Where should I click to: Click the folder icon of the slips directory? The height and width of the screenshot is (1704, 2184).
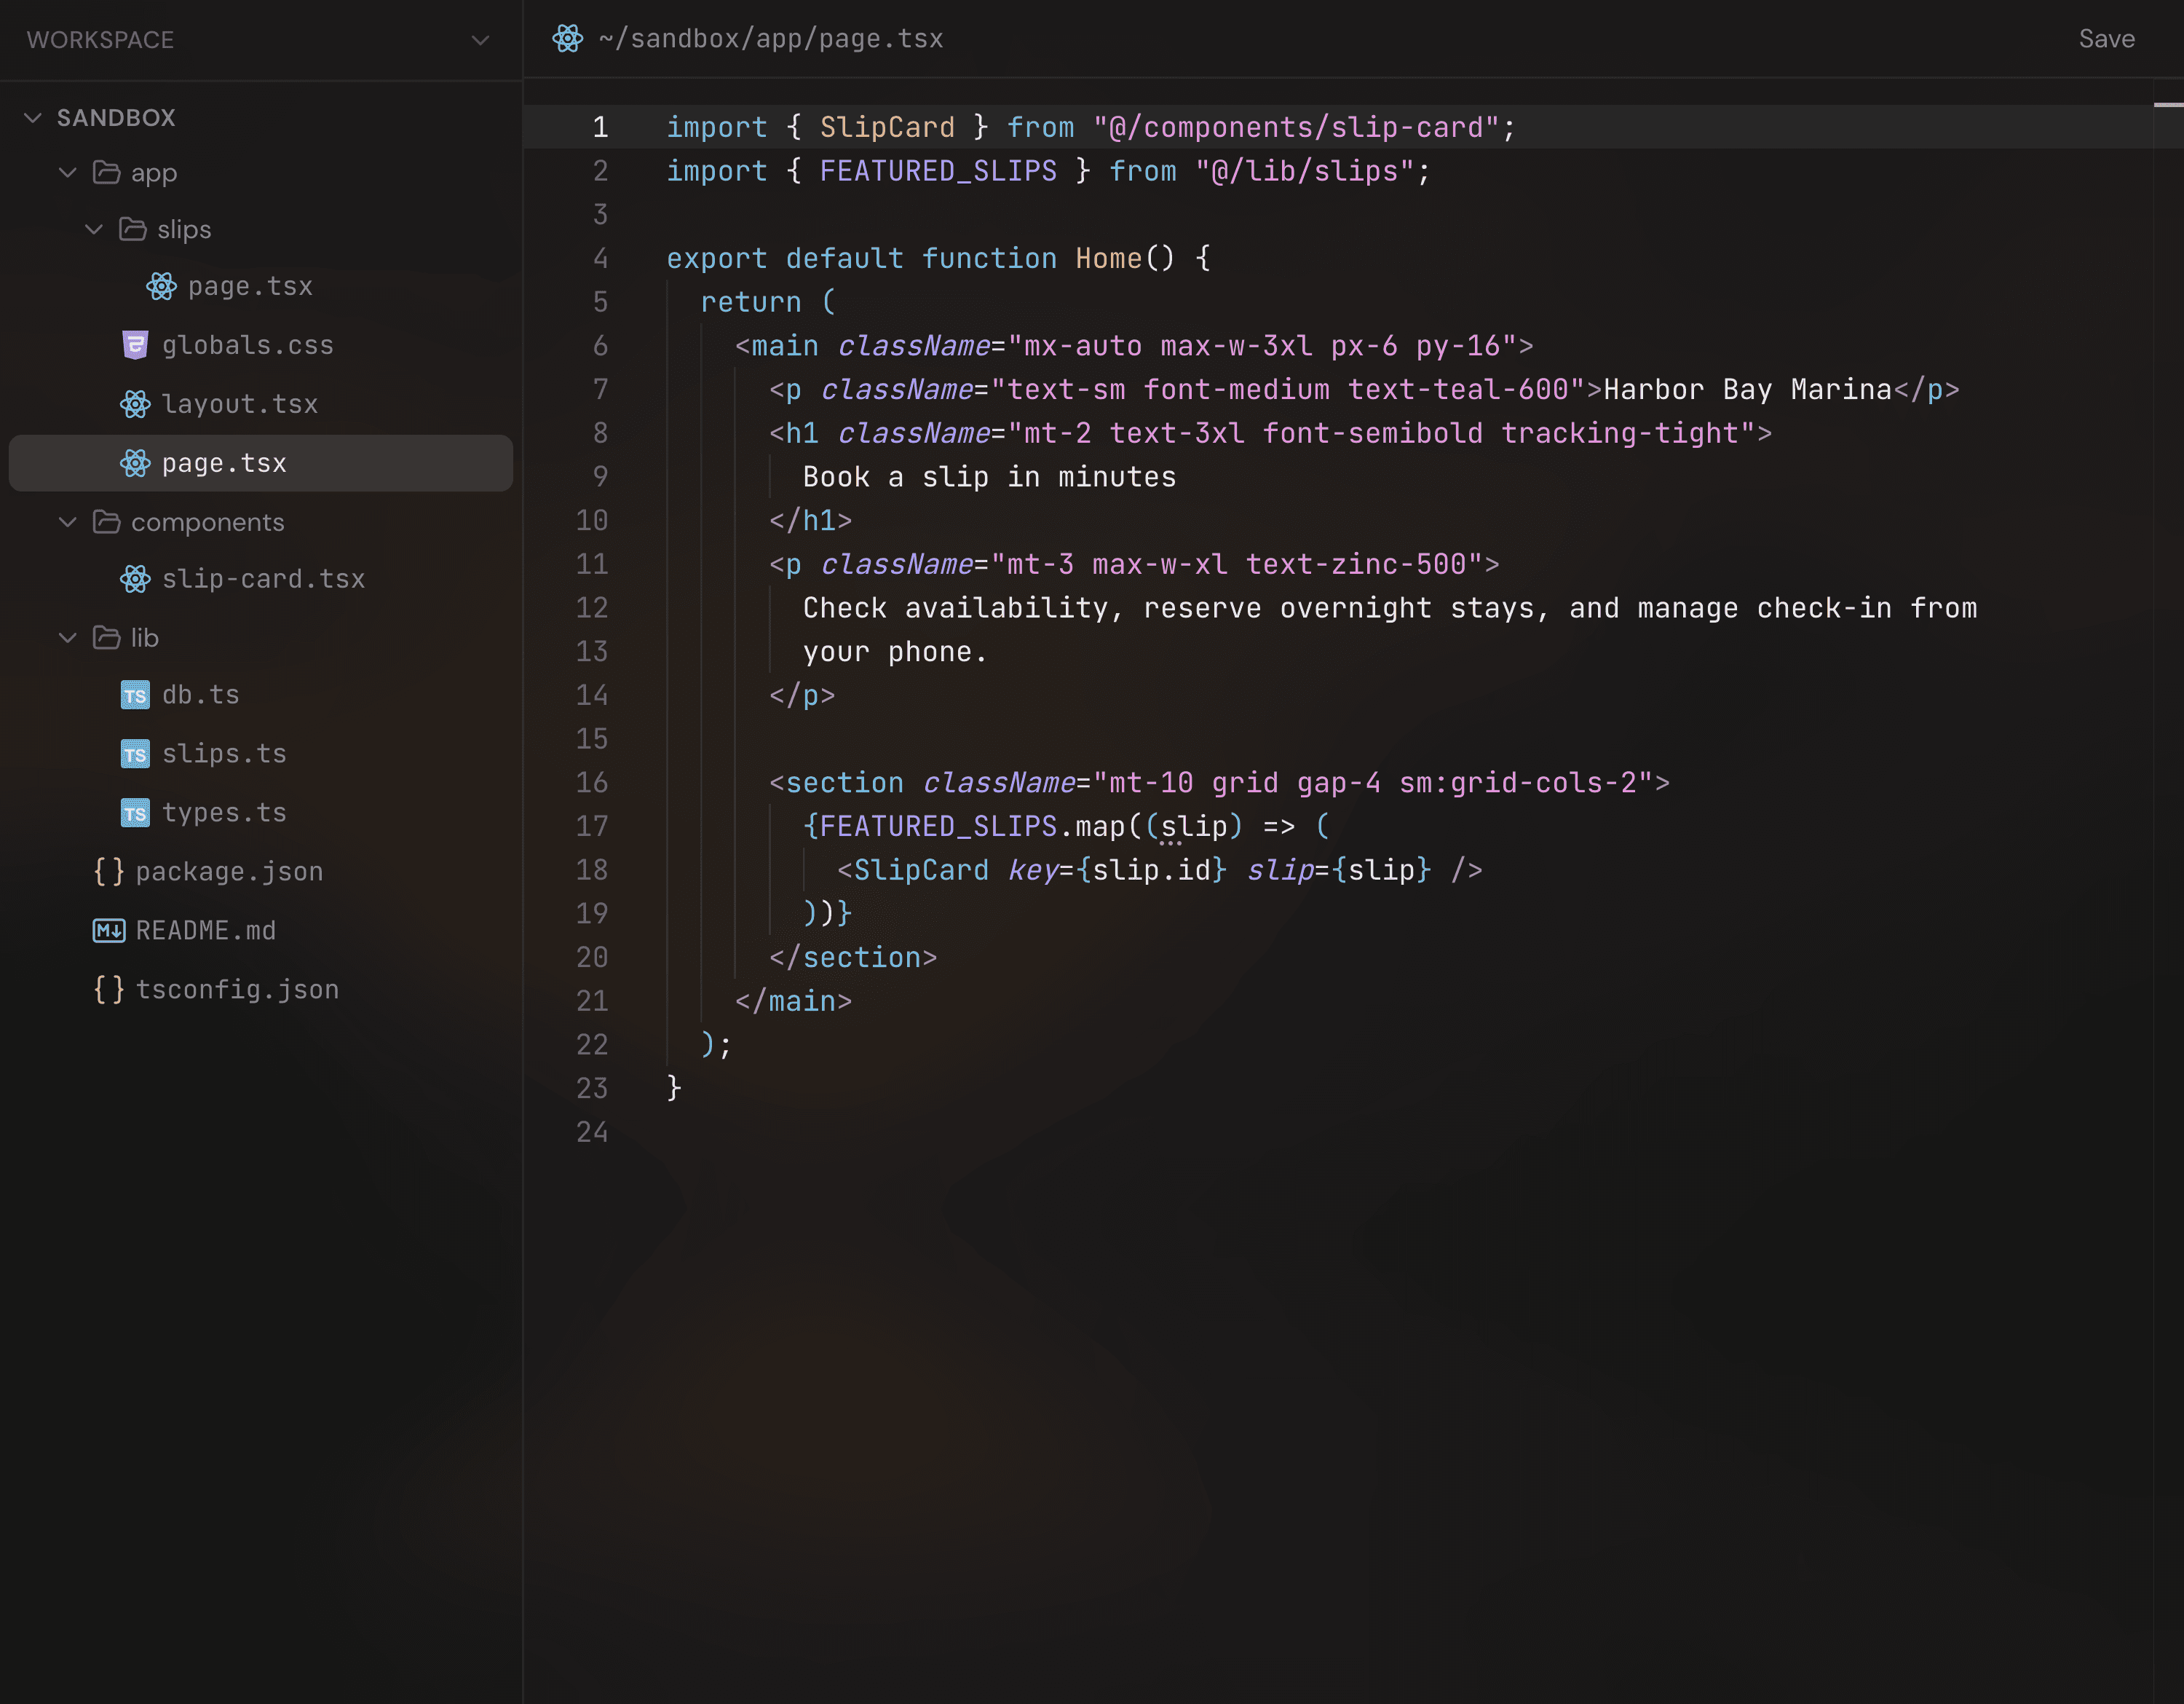pyautogui.click(x=132, y=229)
